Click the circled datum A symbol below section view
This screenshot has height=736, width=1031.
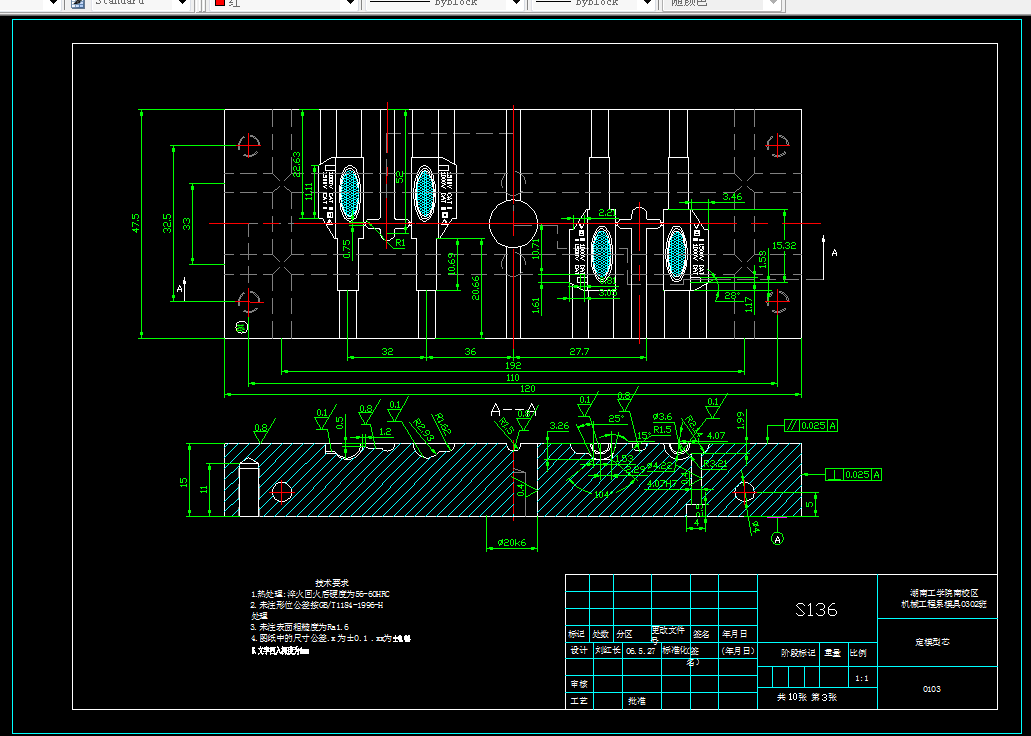(778, 539)
